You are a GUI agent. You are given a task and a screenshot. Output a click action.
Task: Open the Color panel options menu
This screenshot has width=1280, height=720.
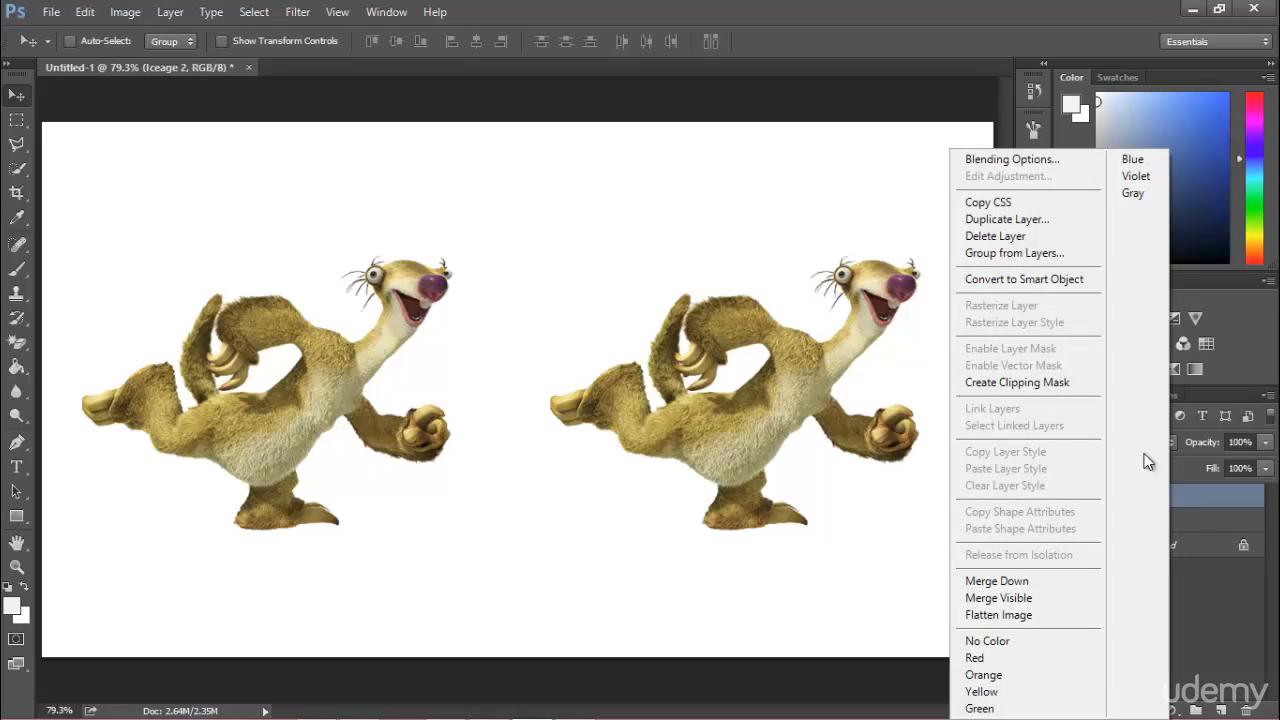pos(1269,77)
